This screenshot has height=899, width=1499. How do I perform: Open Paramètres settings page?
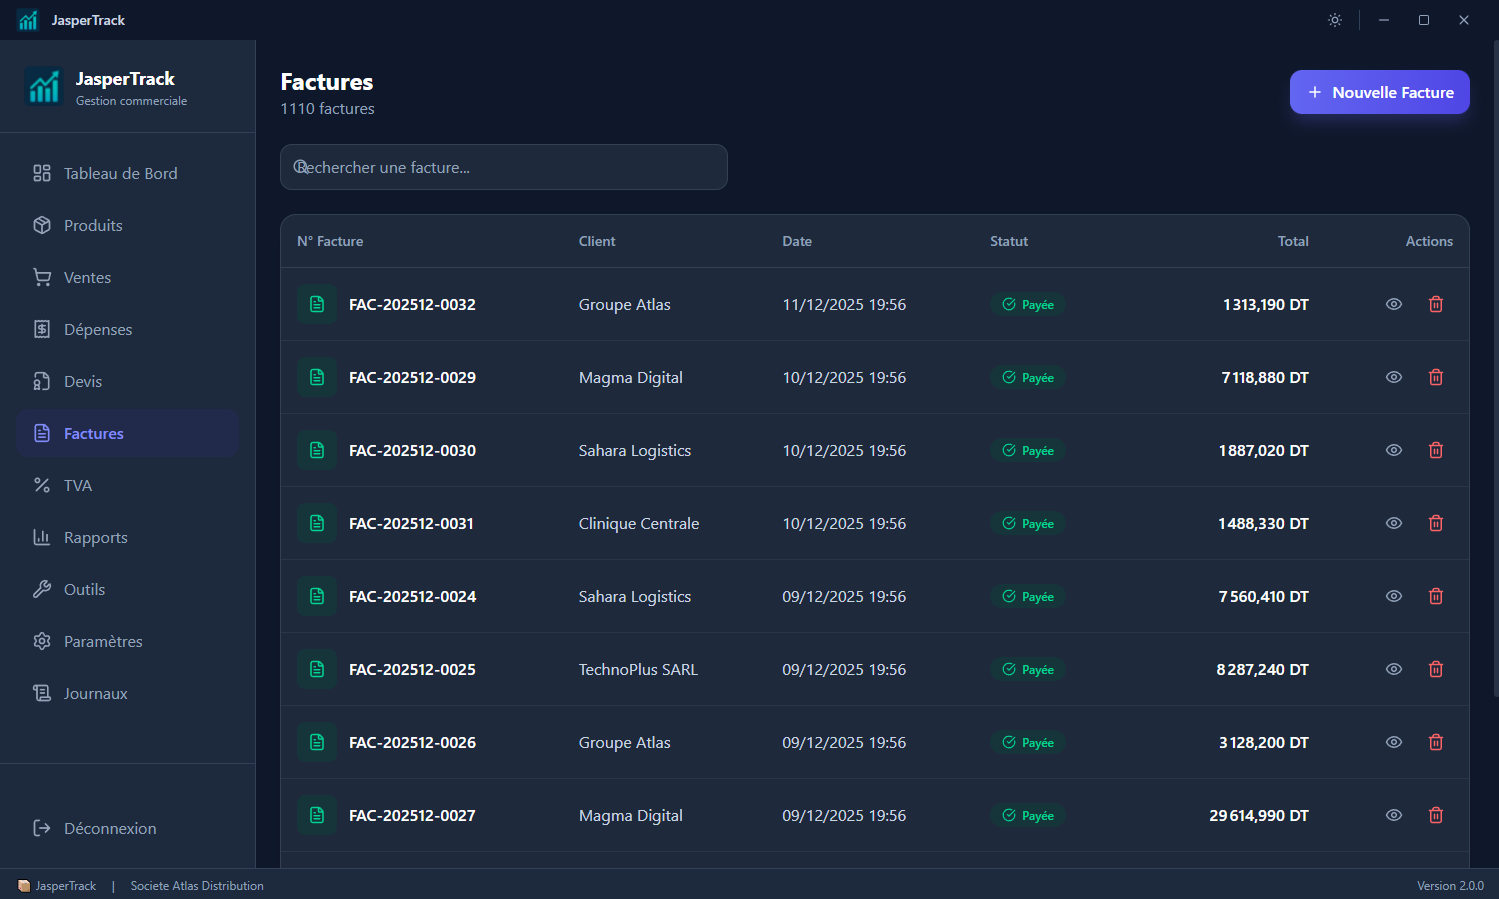tap(127, 641)
